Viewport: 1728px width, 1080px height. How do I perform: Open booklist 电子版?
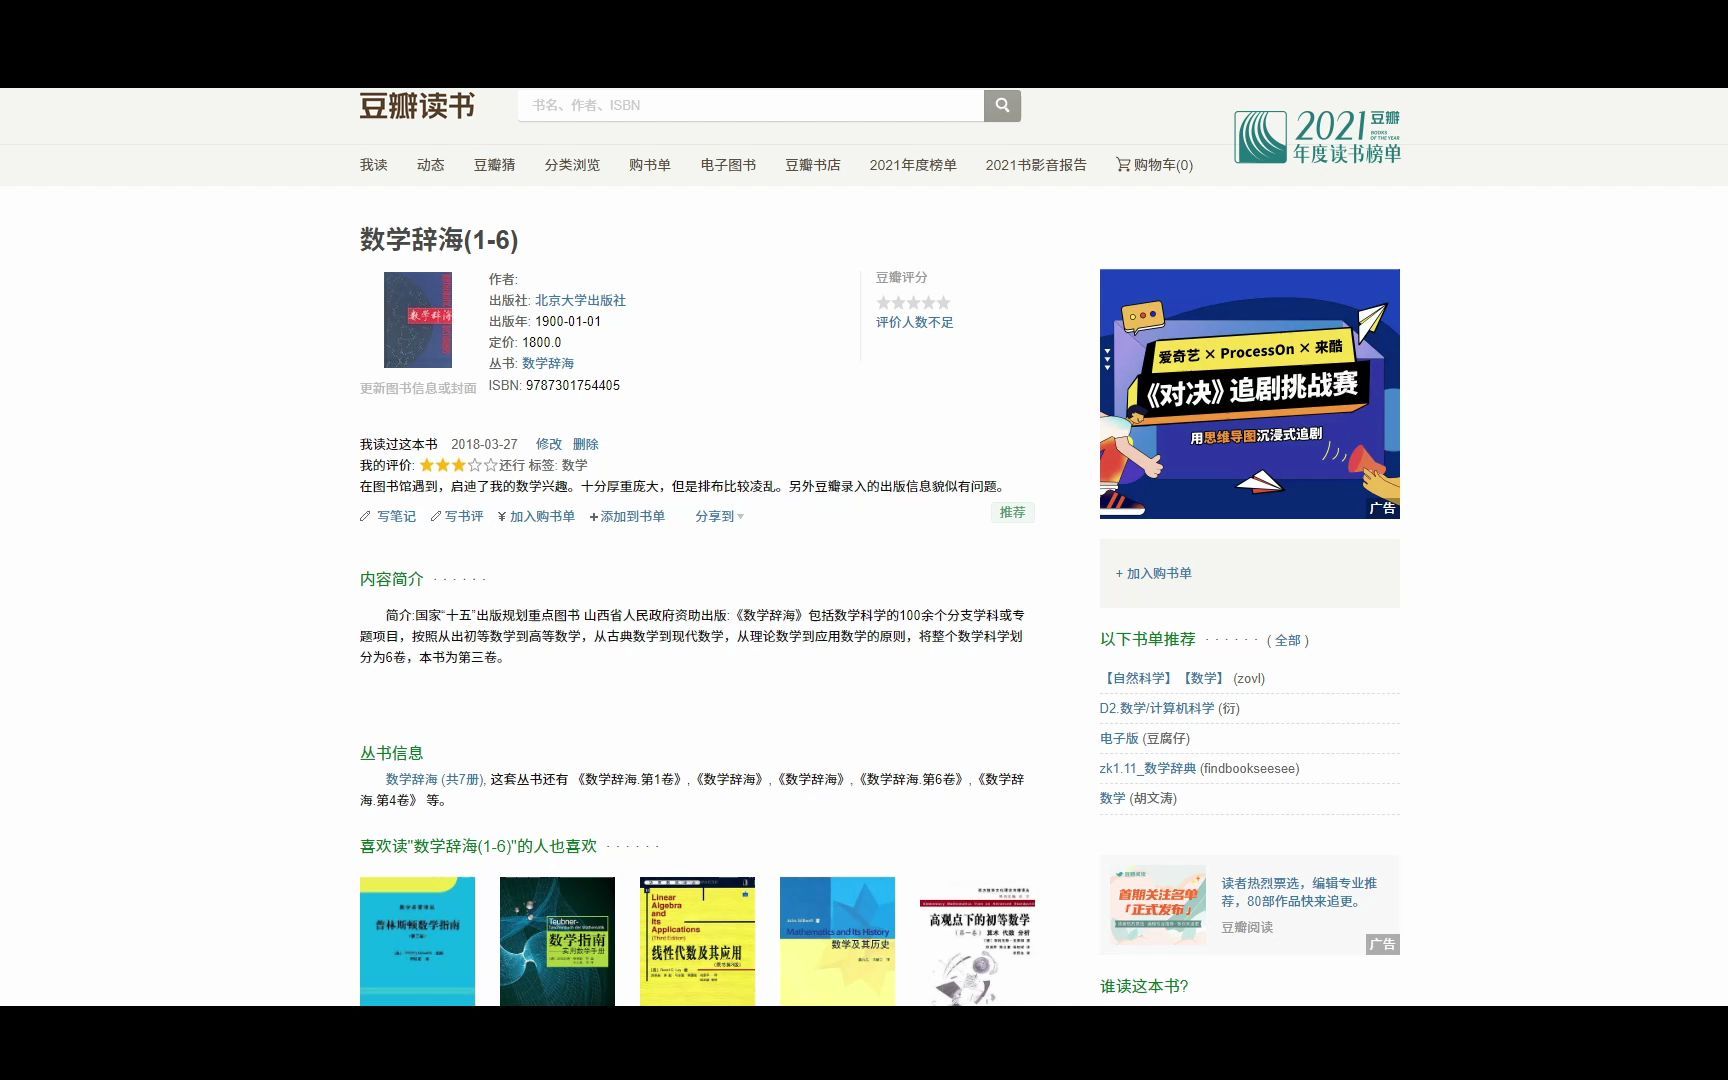[x=1119, y=738]
